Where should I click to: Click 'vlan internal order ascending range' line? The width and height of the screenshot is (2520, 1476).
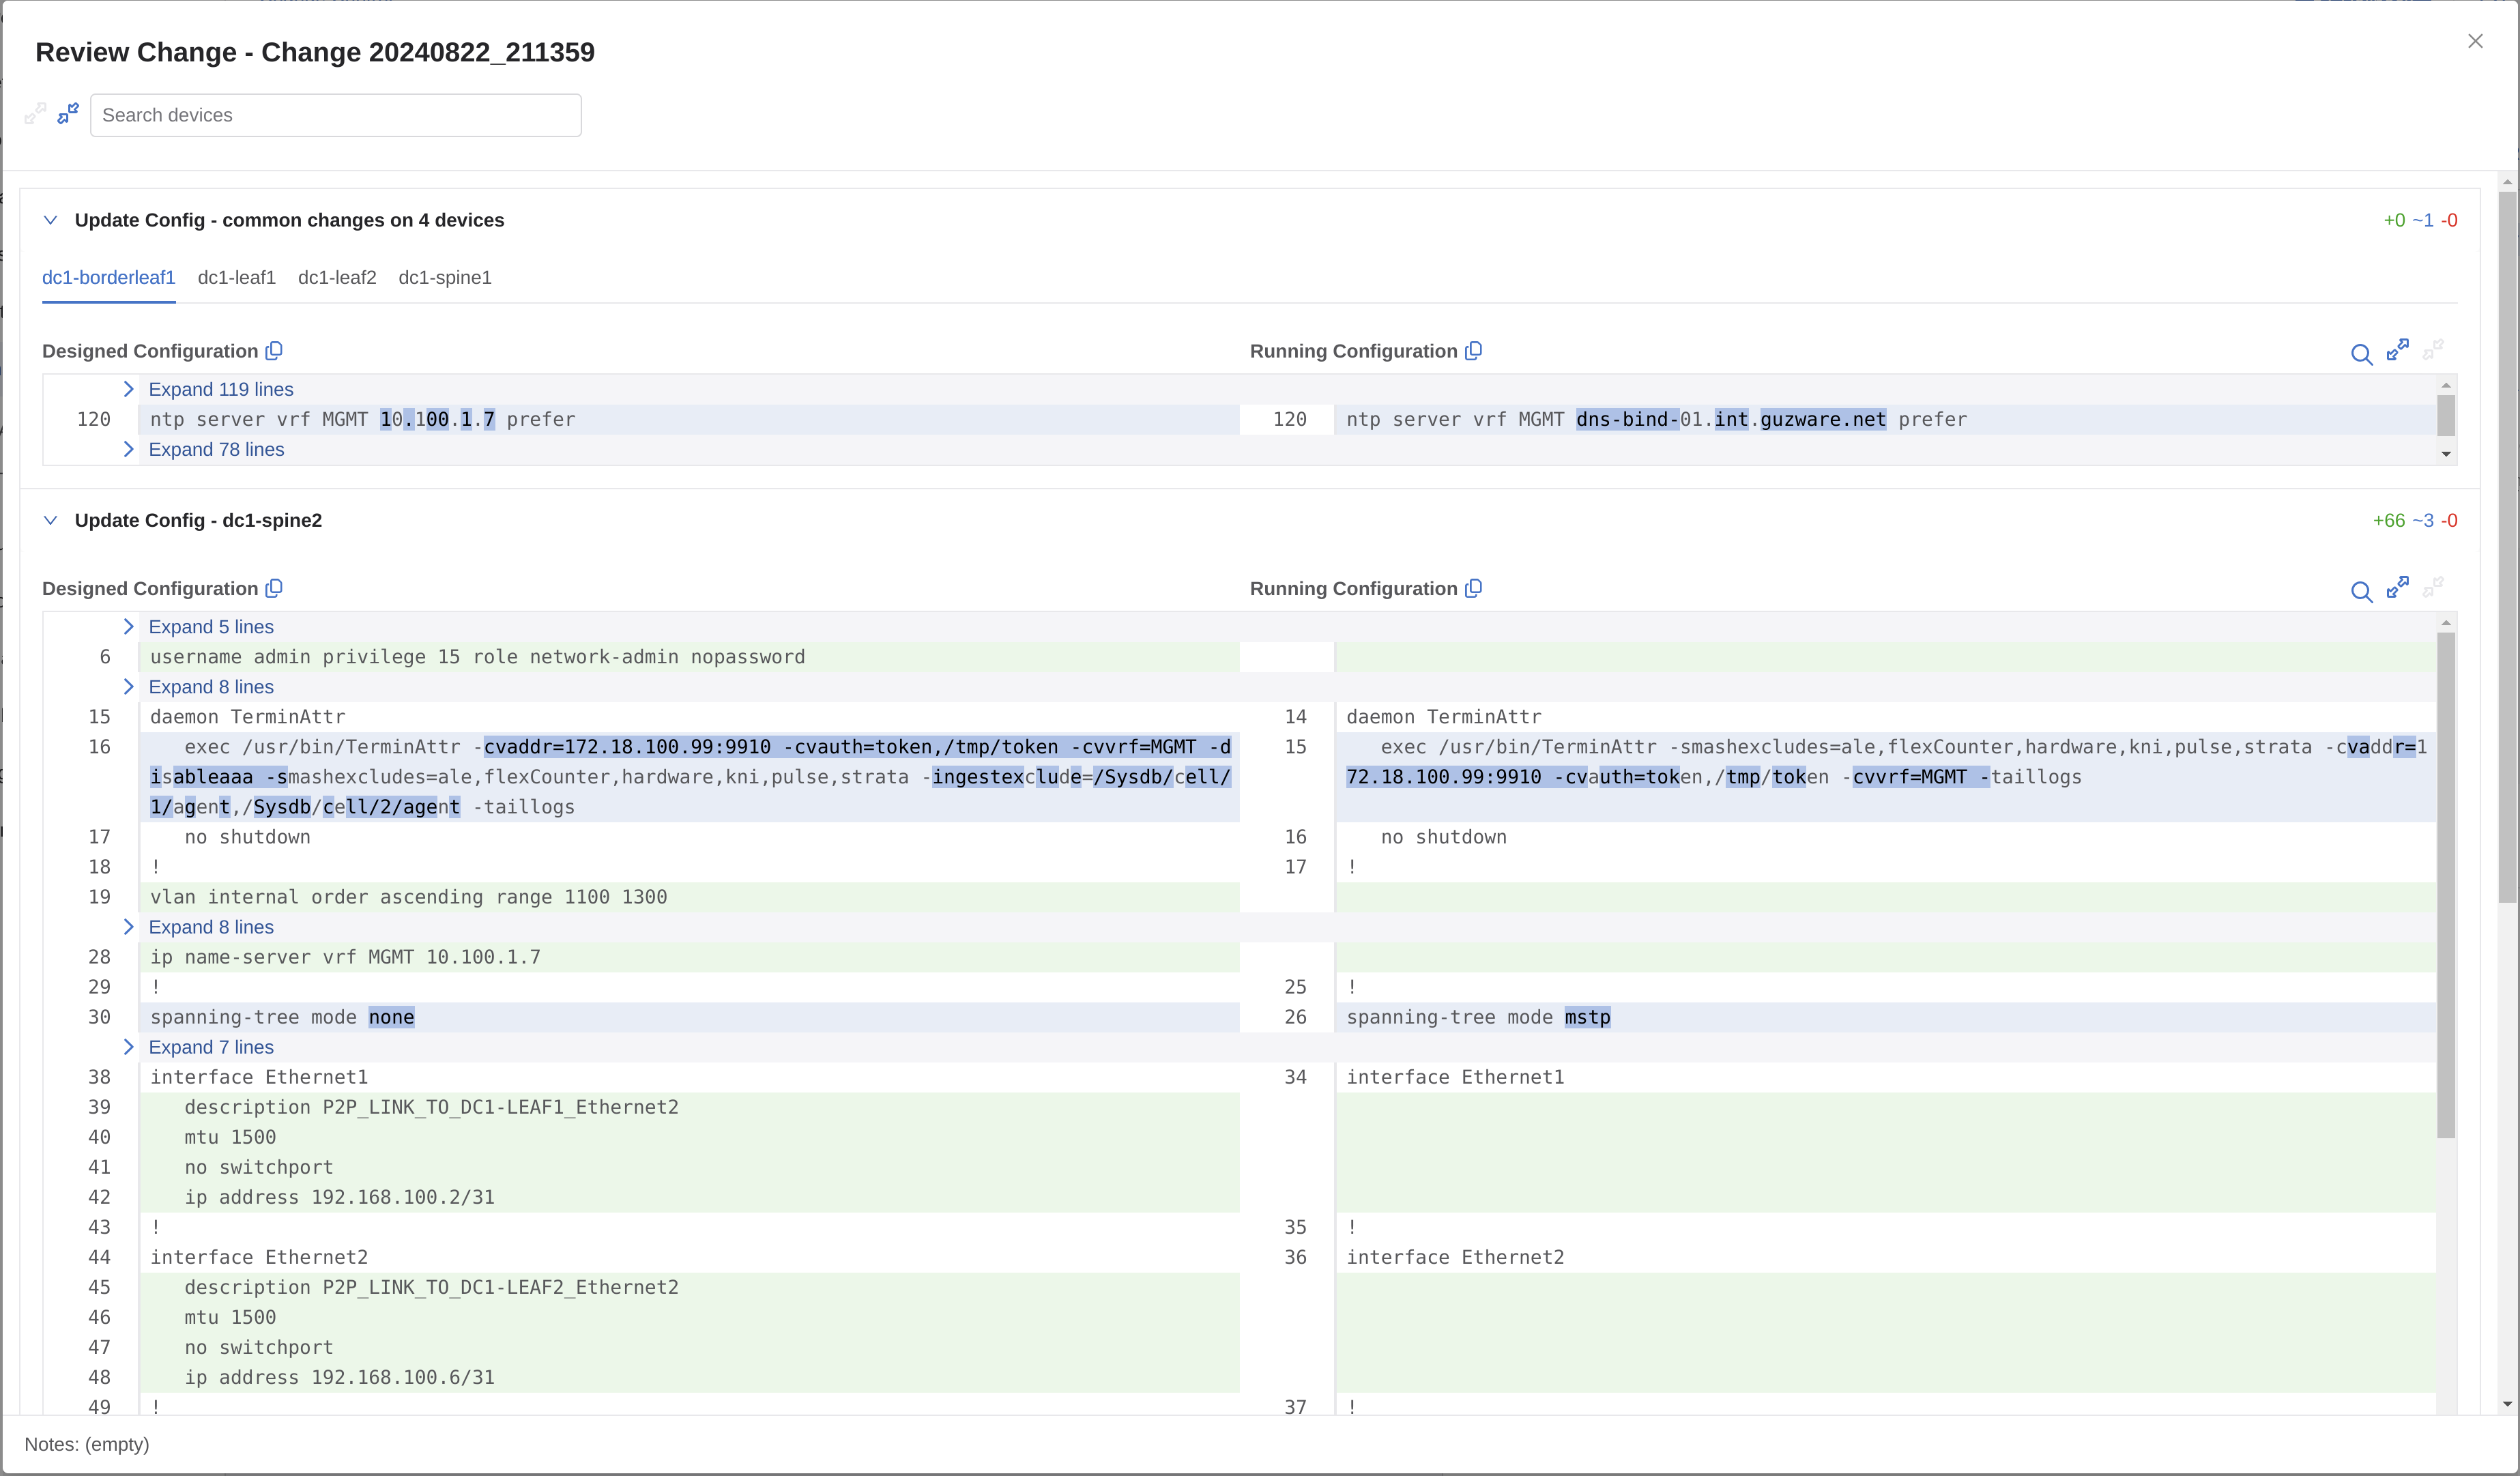point(689,897)
